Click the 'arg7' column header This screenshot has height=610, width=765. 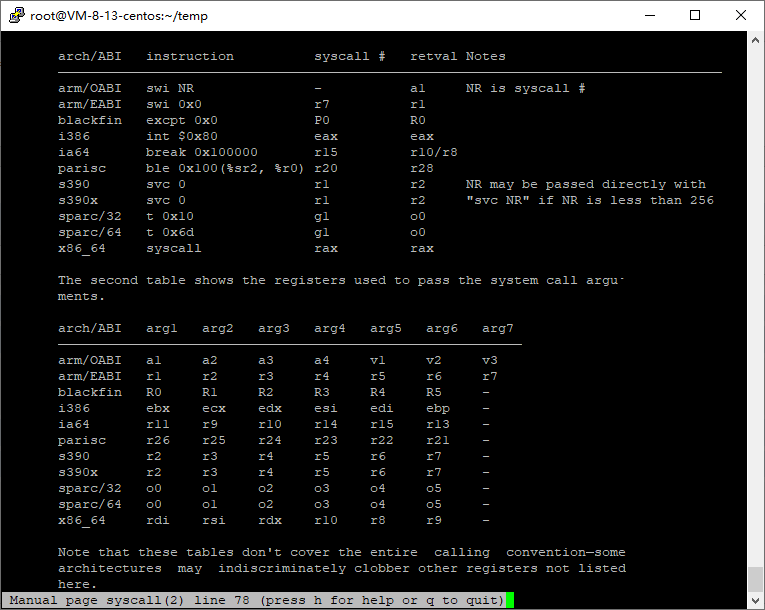pos(498,328)
